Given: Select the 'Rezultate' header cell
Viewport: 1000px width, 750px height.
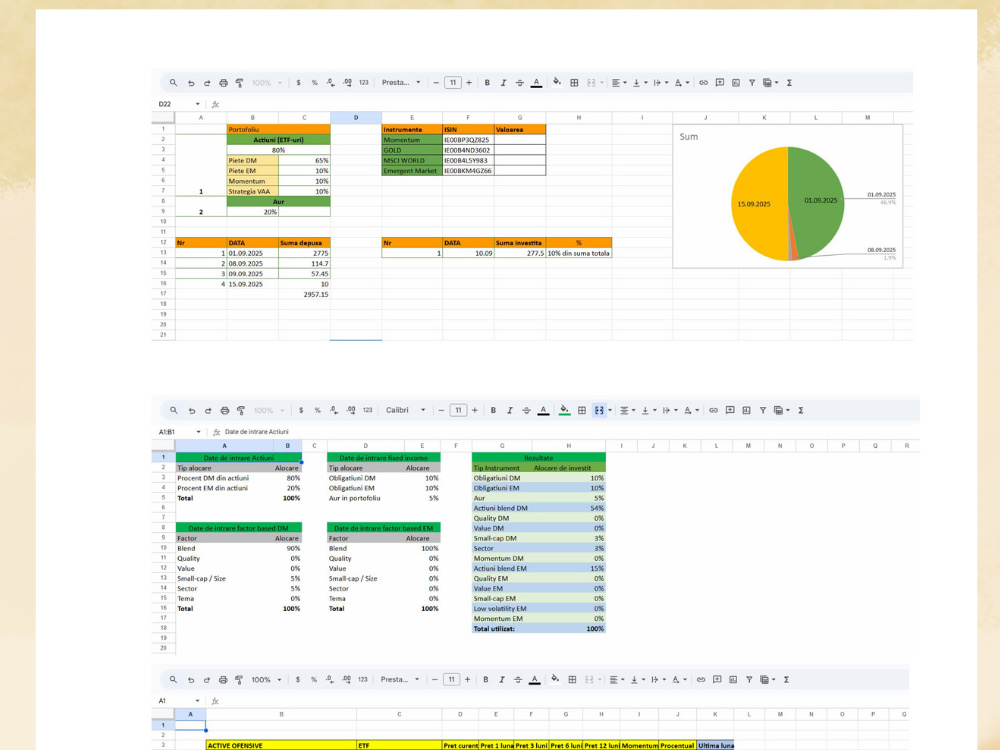Looking at the screenshot, I should pos(538,458).
